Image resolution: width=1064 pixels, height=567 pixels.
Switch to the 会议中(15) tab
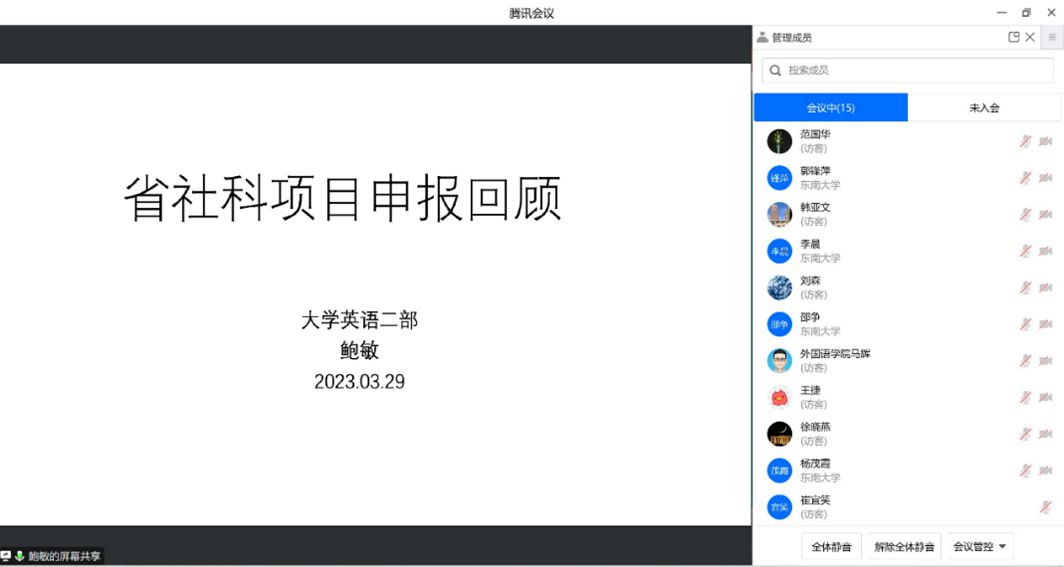(831, 108)
